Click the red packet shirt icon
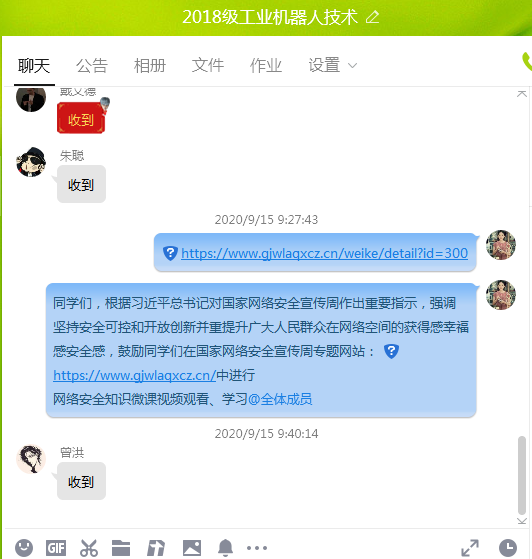Viewport: 532px width, 559px height. (156, 548)
